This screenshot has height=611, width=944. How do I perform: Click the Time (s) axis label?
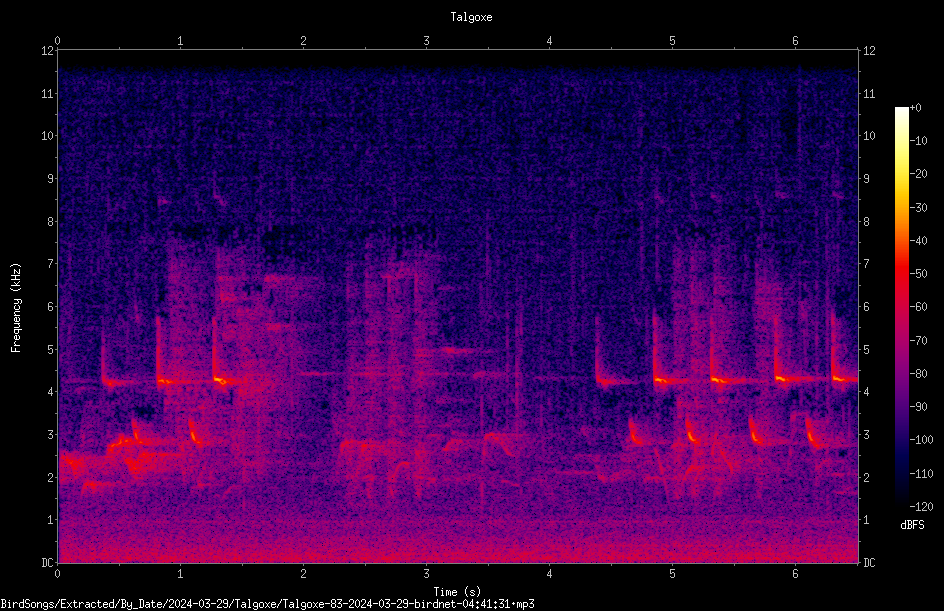(x=457, y=592)
